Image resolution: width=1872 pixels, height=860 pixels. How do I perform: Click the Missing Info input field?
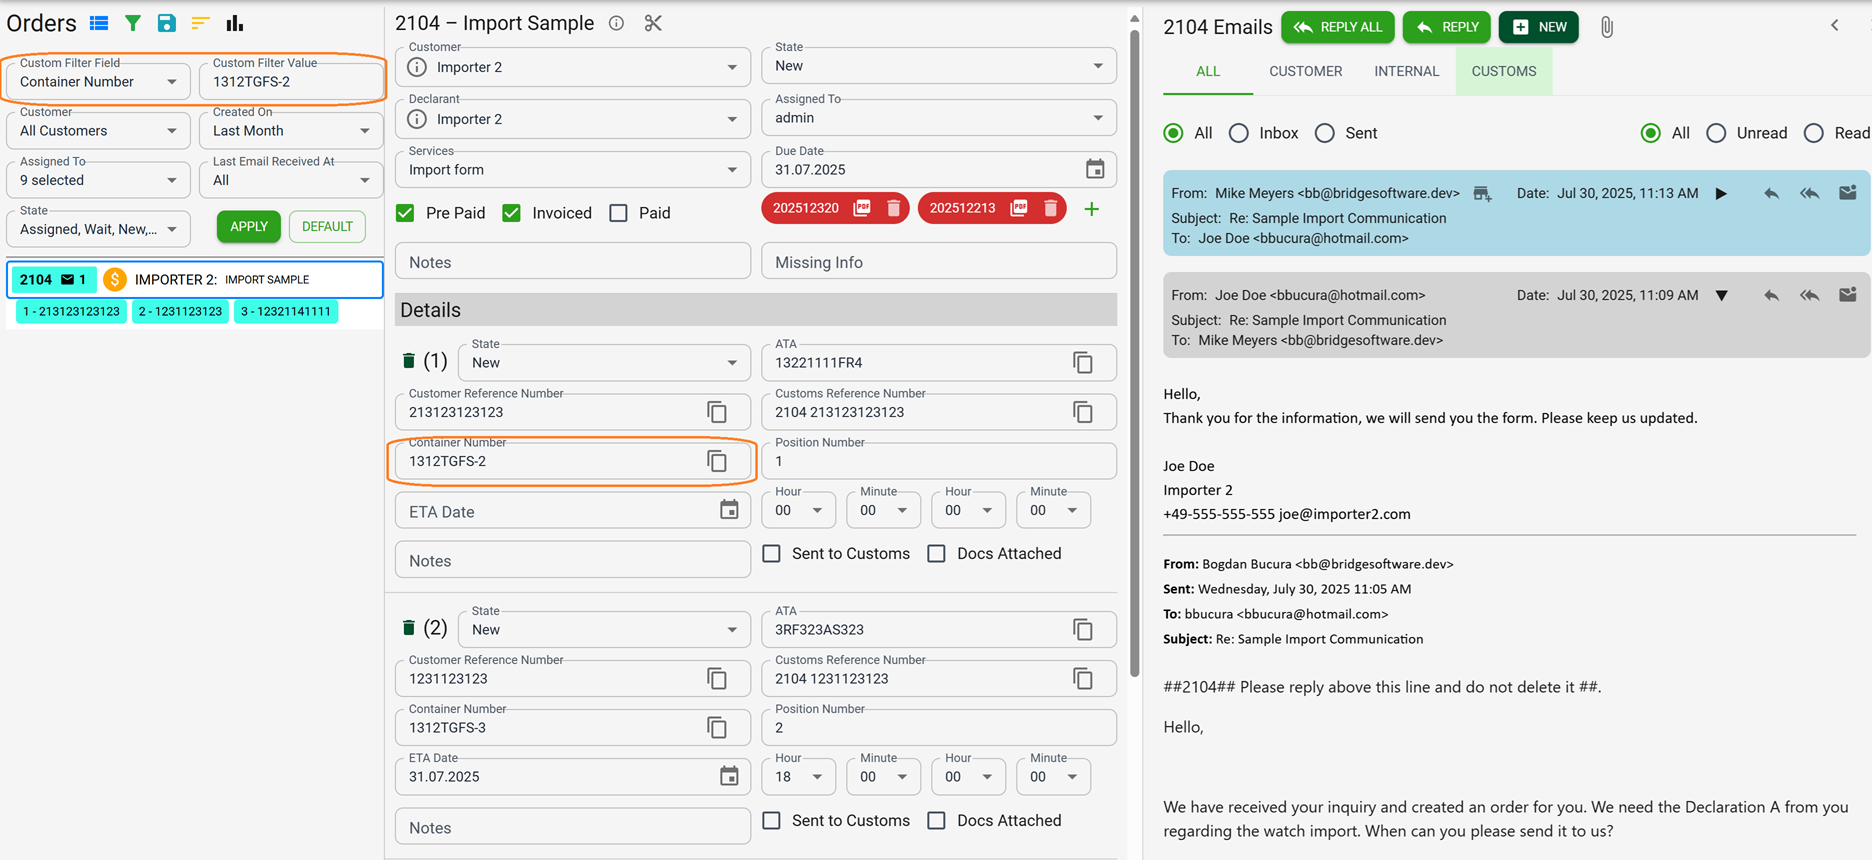point(938,262)
